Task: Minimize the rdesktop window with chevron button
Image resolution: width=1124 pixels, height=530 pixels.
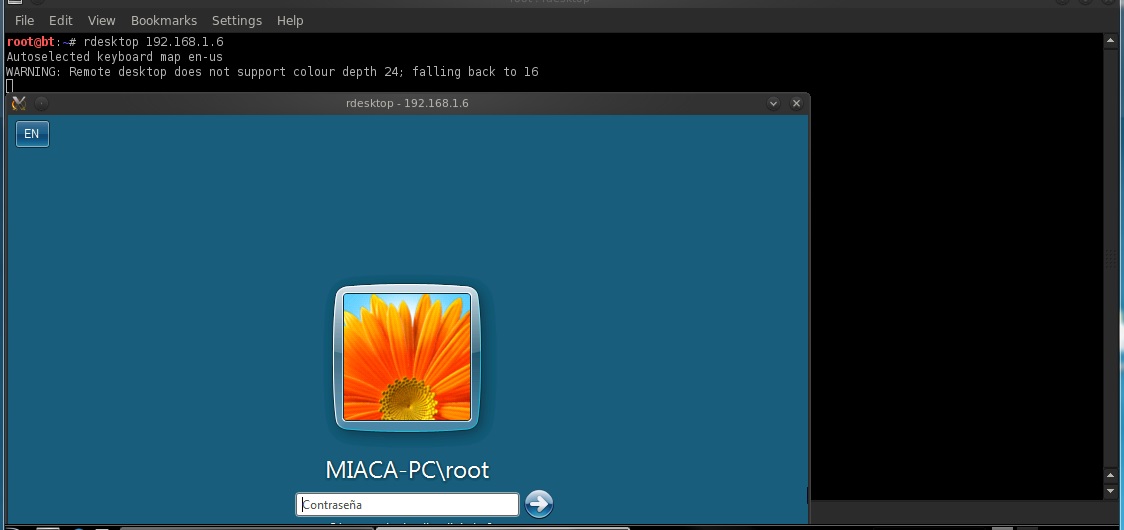Action: click(x=773, y=103)
